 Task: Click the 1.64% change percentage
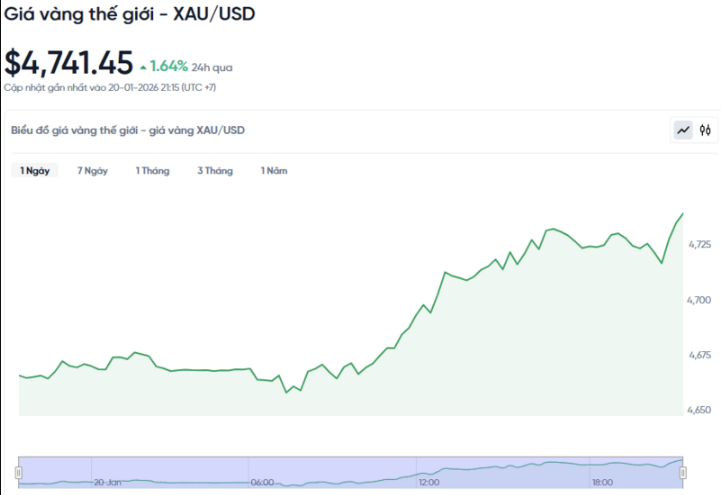pos(170,67)
